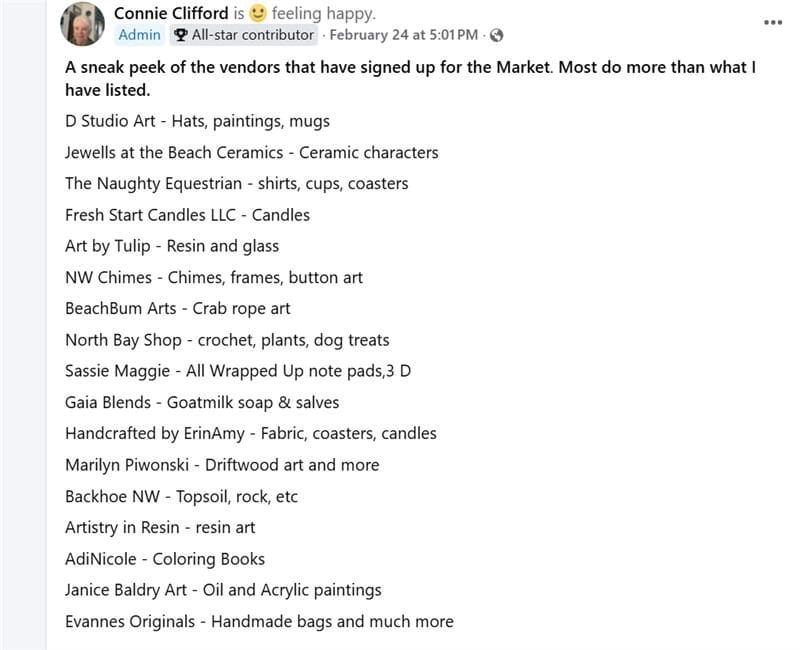
Task: Click the Admin badge
Action: 139,35
